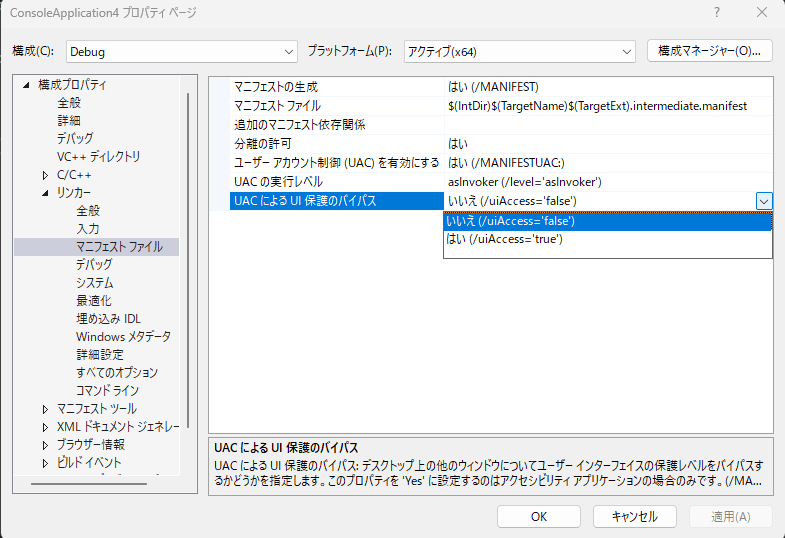Select 埋め込み IDL in the tree
This screenshot has height=538, width=785.
tap(108, 319)
